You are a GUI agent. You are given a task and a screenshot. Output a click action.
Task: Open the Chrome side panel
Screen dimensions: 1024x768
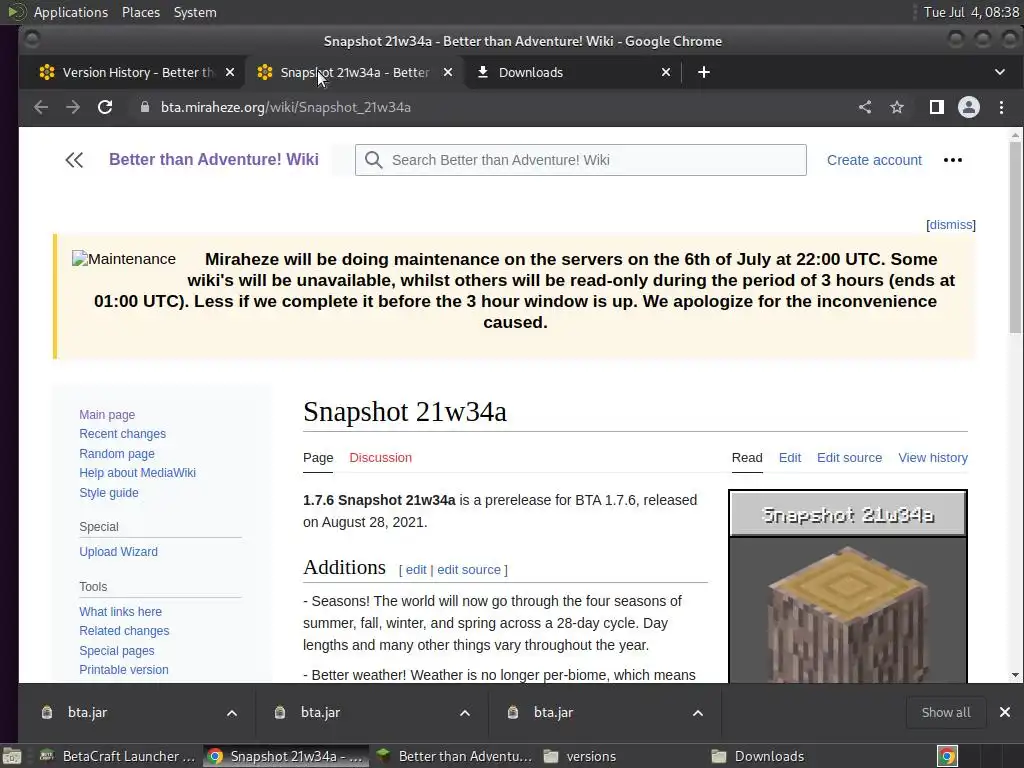tap(936, 107)
